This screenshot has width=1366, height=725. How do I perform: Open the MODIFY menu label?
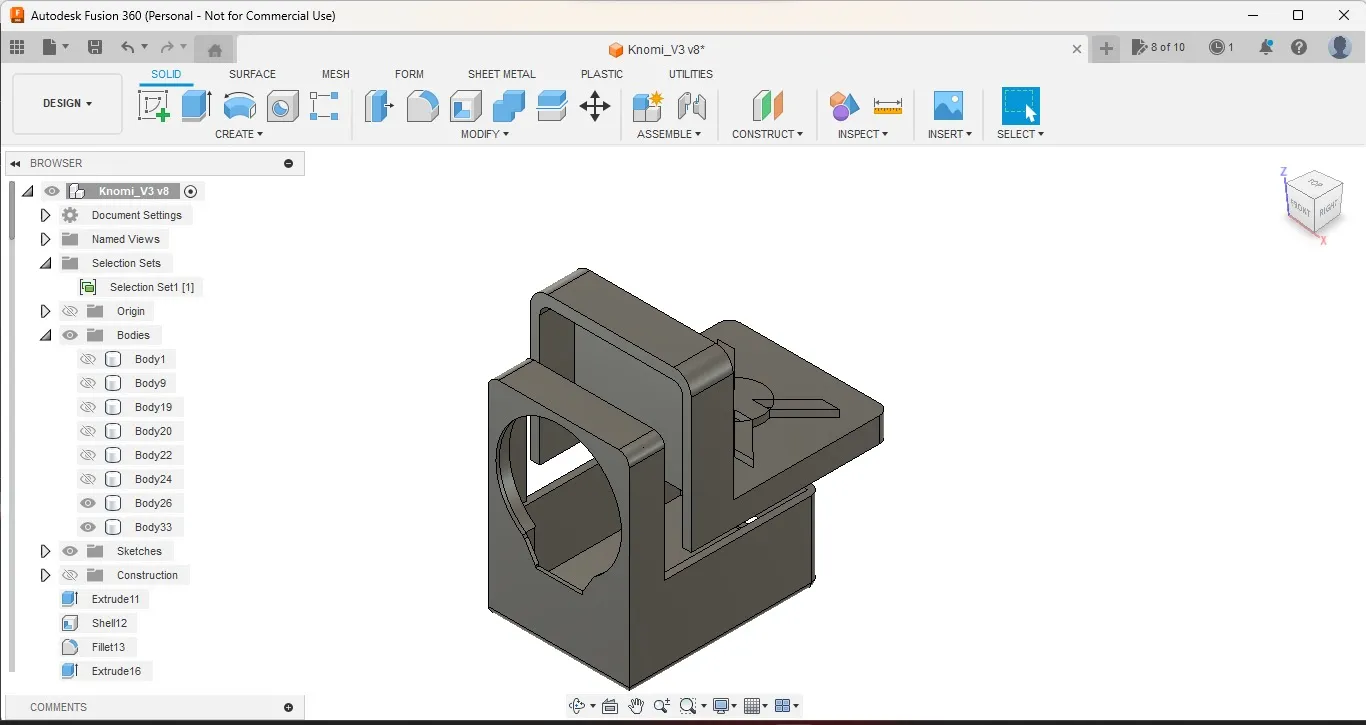(x=485, y=134)
